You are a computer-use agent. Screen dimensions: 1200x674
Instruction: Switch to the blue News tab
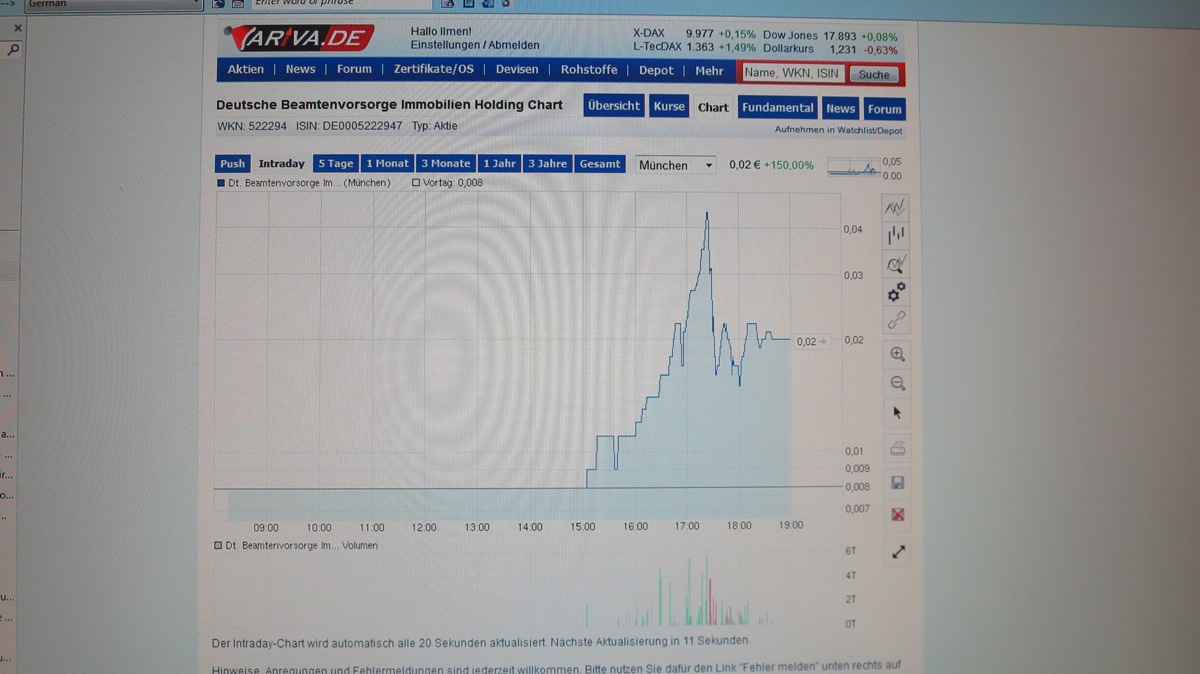tap(840, 108)
